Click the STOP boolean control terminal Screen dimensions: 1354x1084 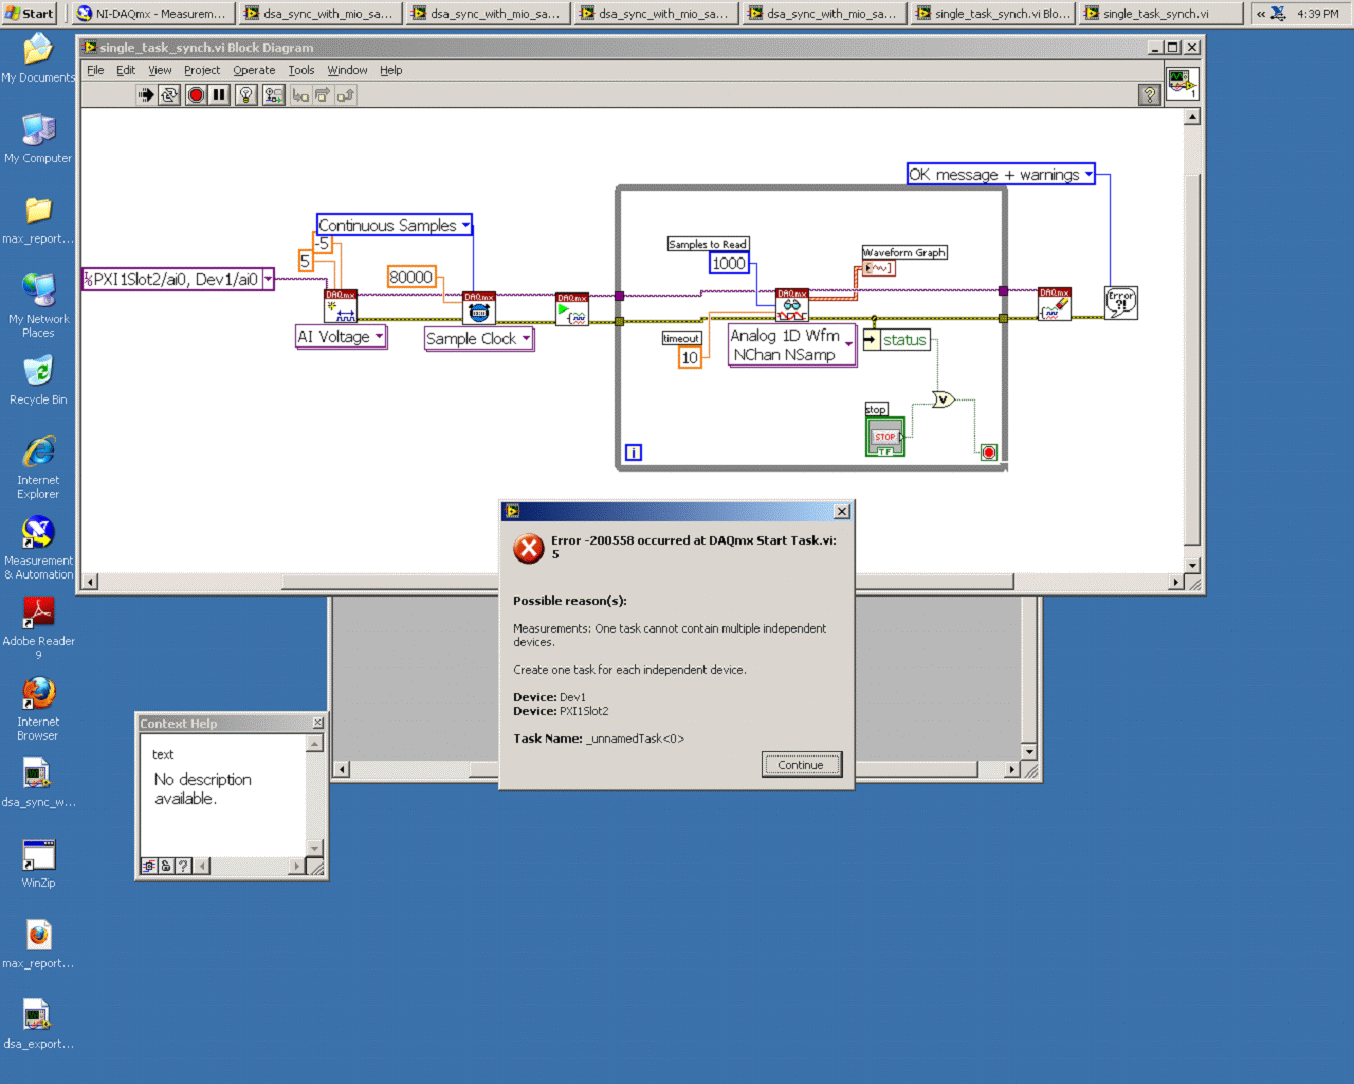click(x=885, y=437)
